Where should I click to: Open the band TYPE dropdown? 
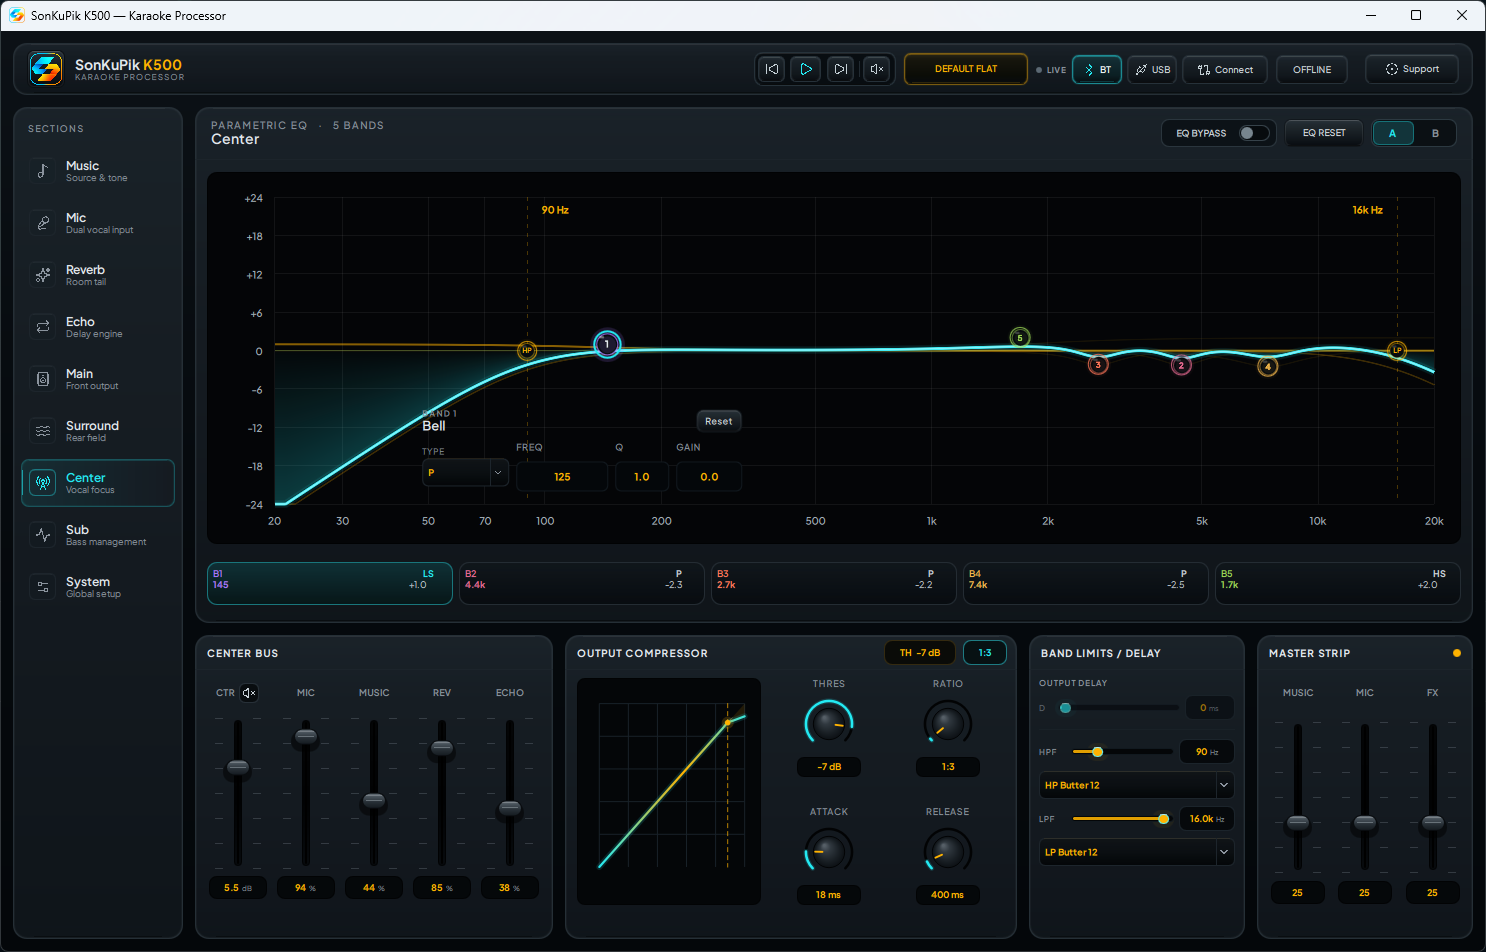(x=466, y=473)
